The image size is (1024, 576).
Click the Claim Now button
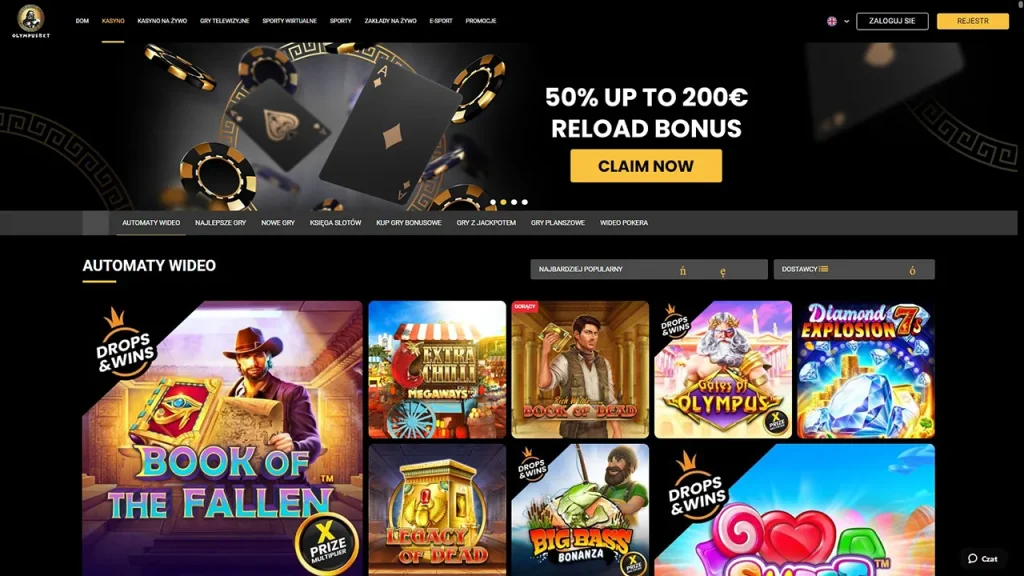pos(646,166)
